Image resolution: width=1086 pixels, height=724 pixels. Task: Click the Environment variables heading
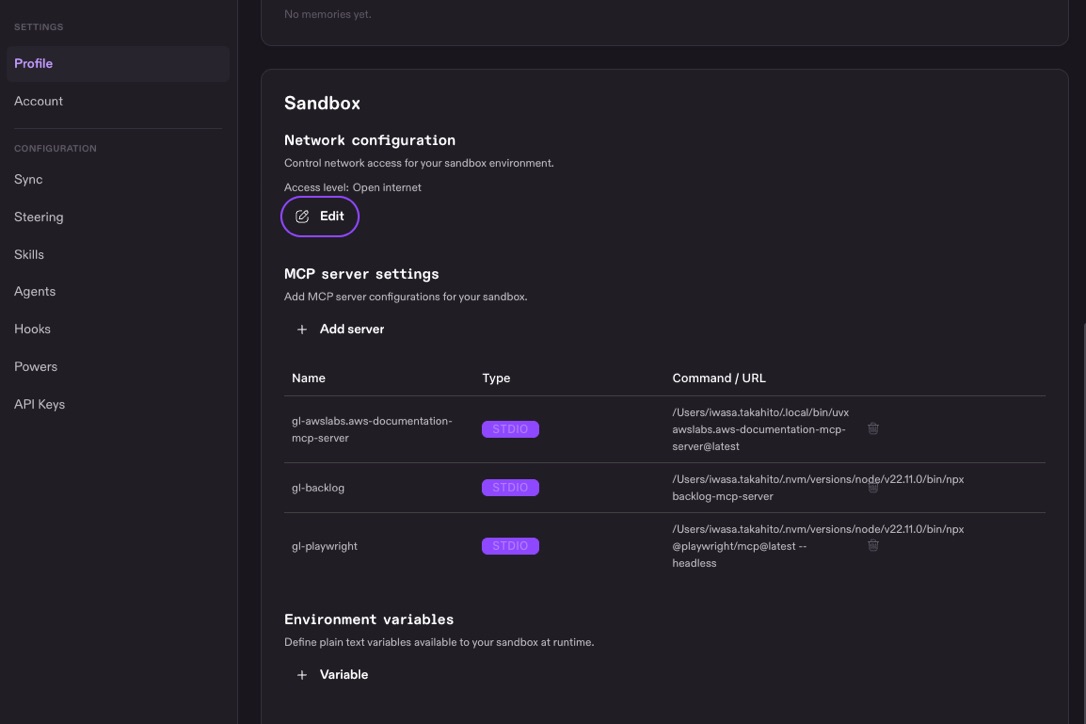(369, 619)
